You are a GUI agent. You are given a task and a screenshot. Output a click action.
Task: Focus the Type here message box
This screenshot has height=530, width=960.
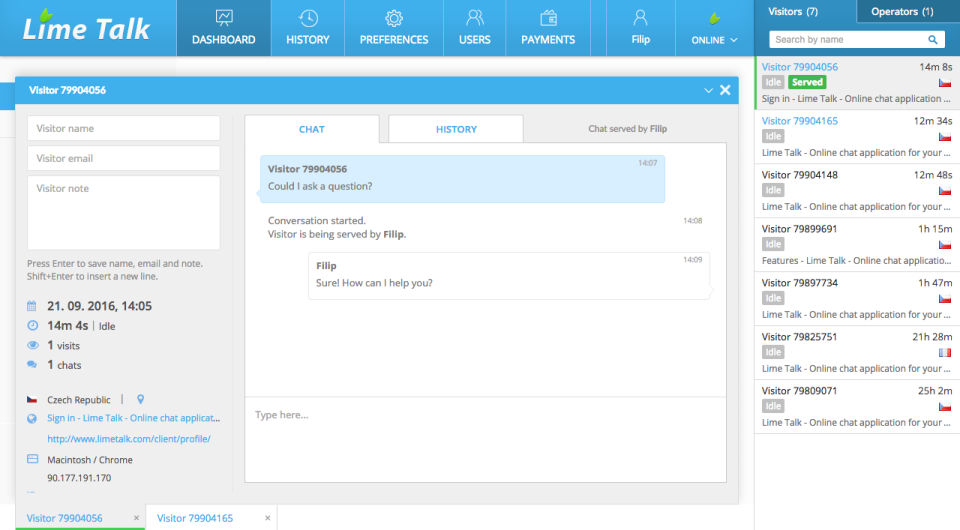[x=486, y=439]
